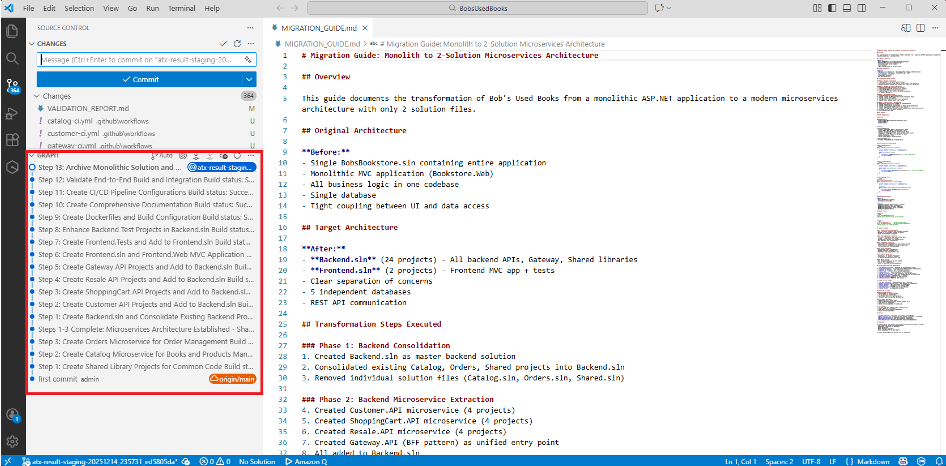Open Source Control views and more actions menu
This screenshot has height=466, width=946.
(x=250, y=28)
